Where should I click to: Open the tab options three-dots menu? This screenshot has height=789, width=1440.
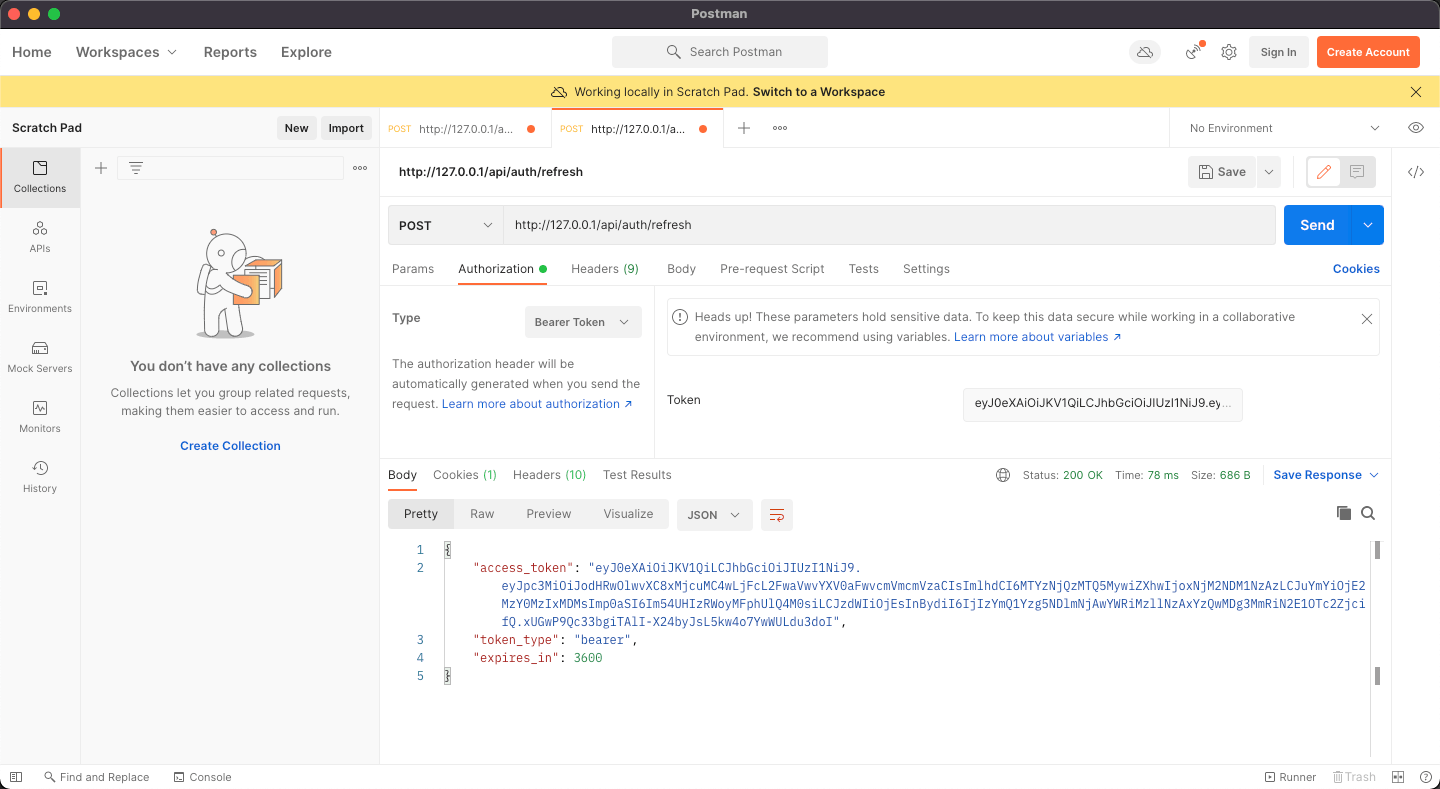(x=780, y=128)
